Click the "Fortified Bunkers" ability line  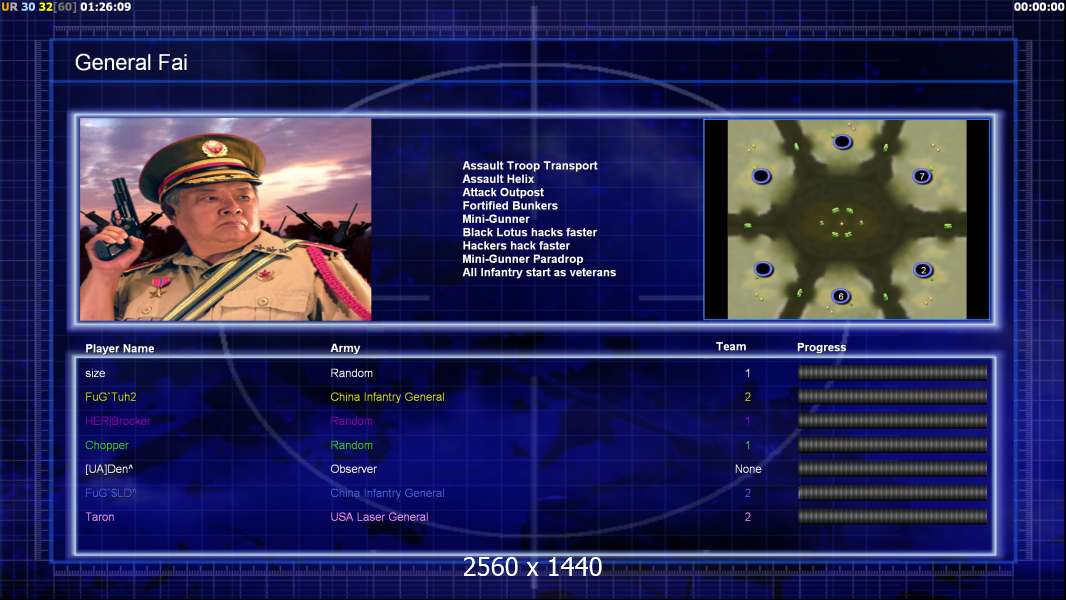click(x=510, y=206)
